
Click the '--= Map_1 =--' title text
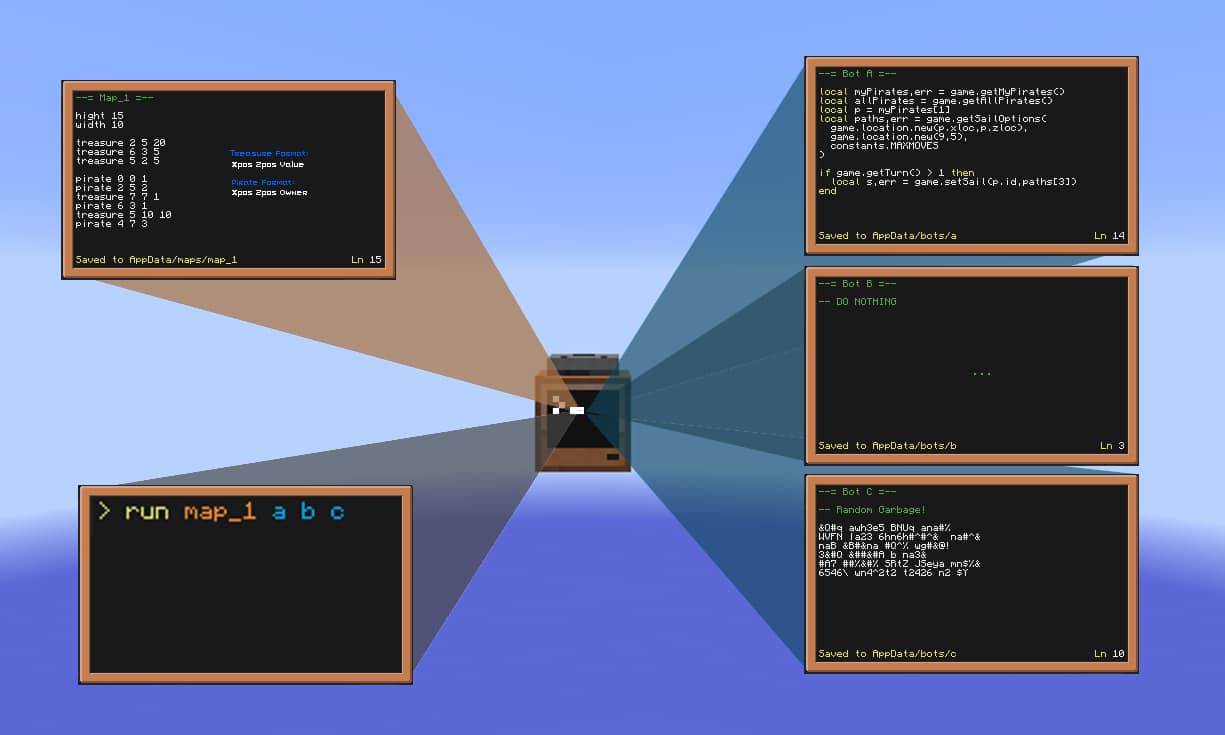point(113,98)
